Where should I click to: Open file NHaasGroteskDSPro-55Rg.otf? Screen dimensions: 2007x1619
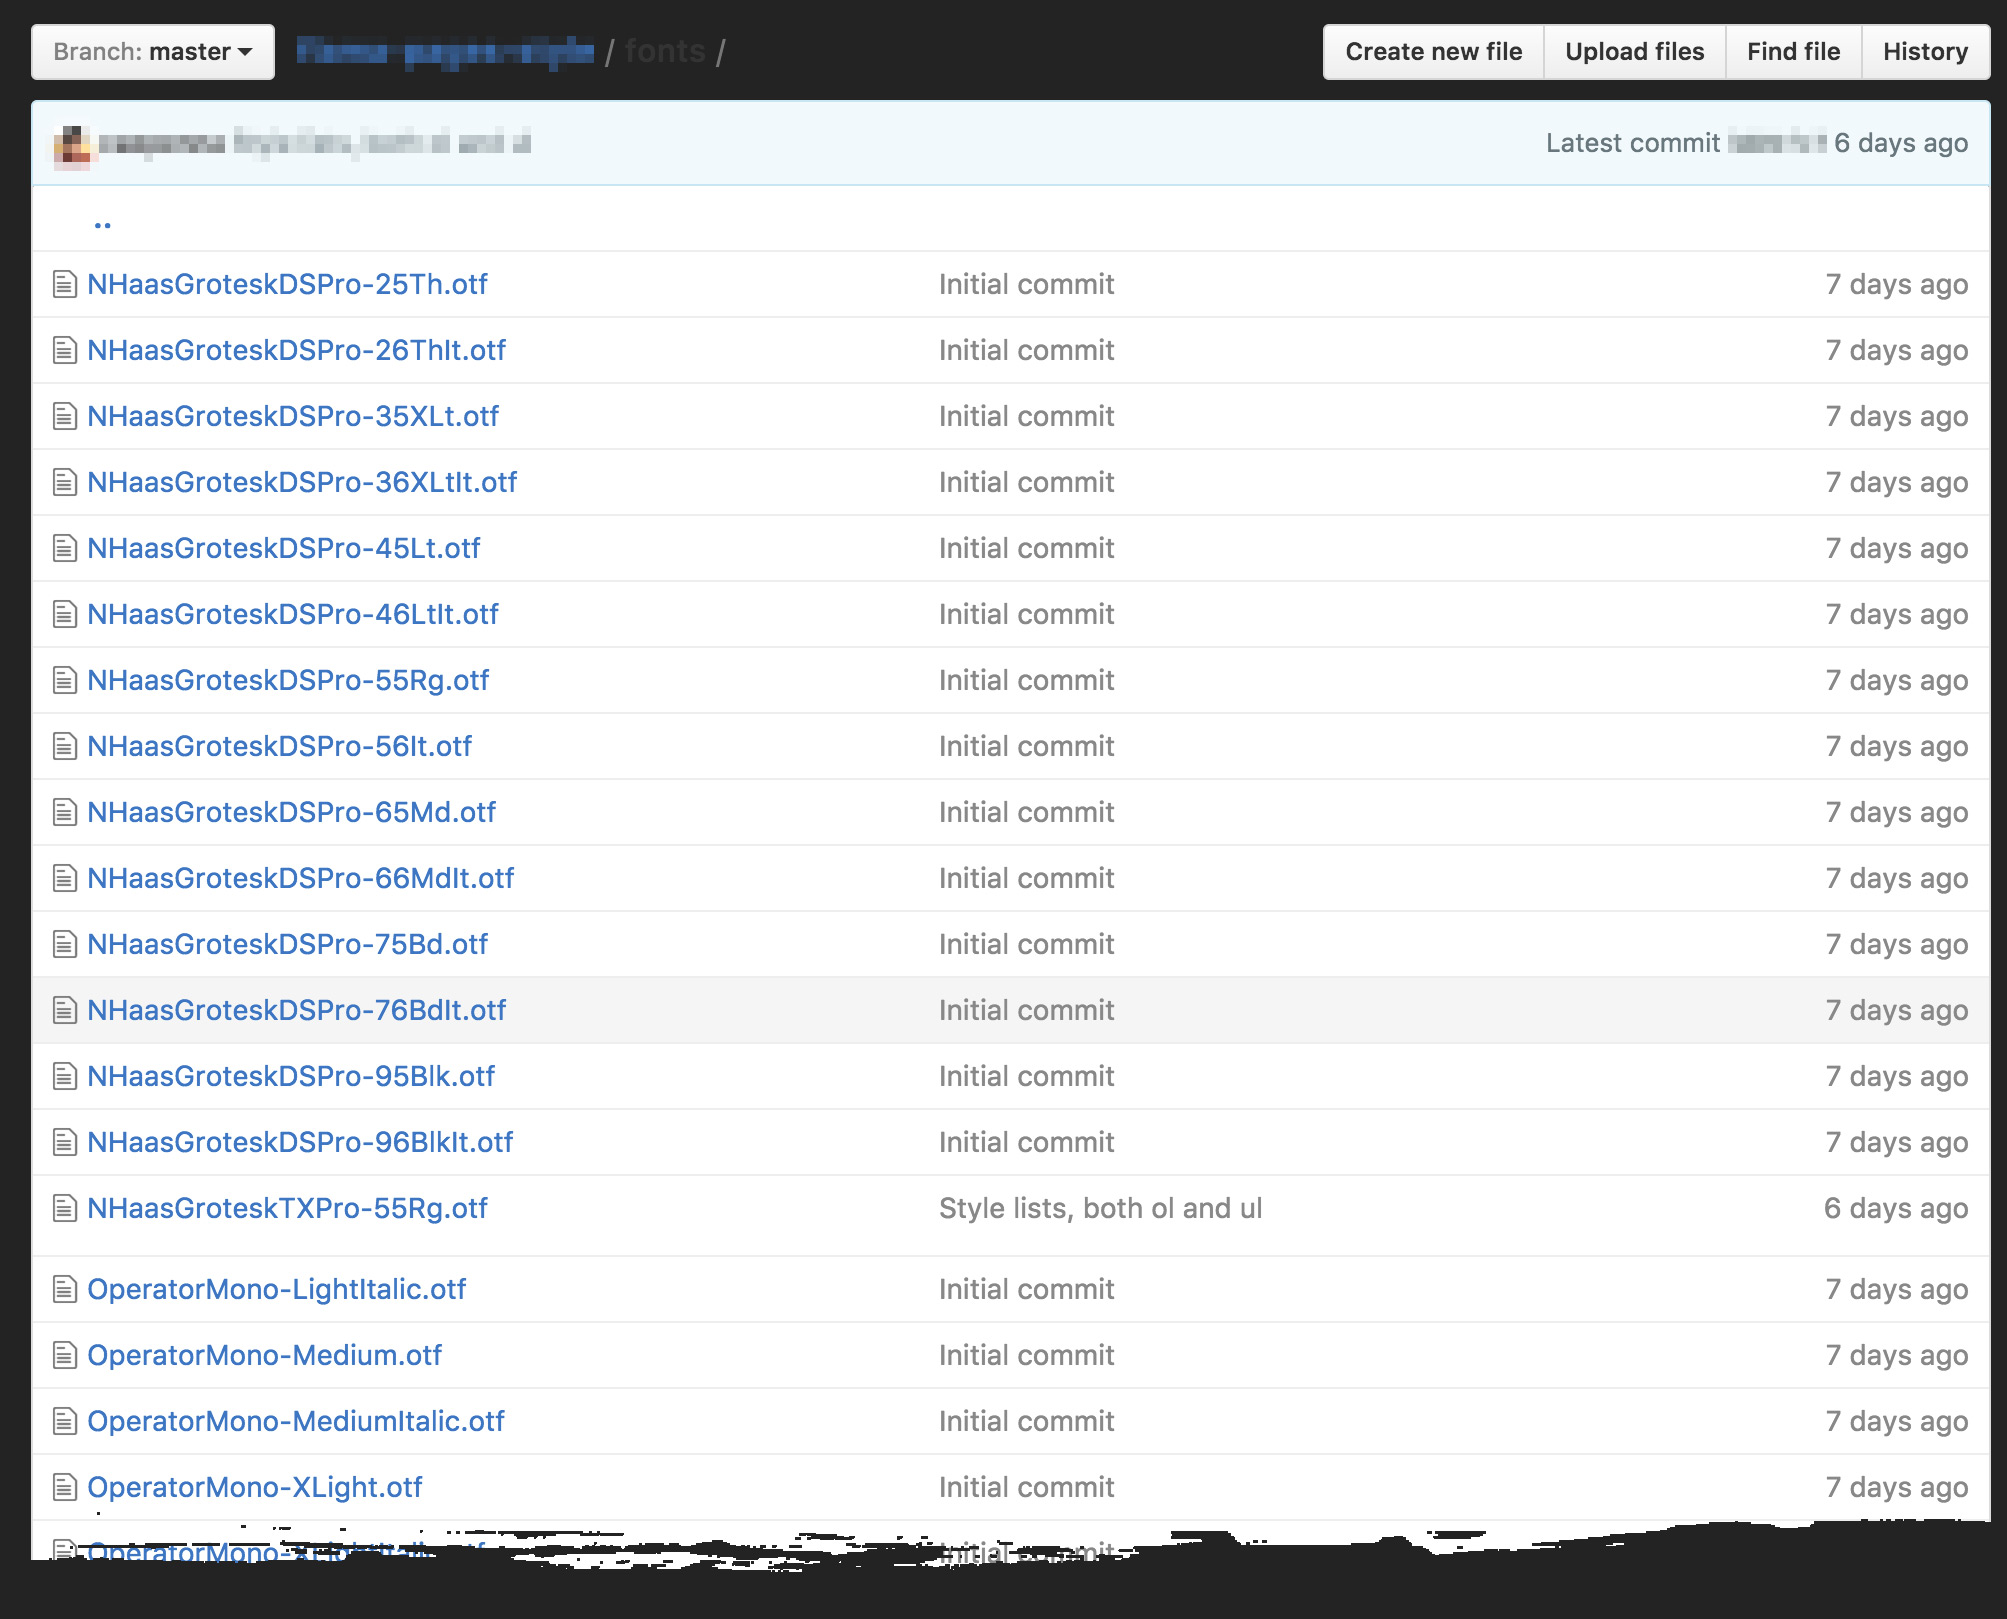point(288,681)
